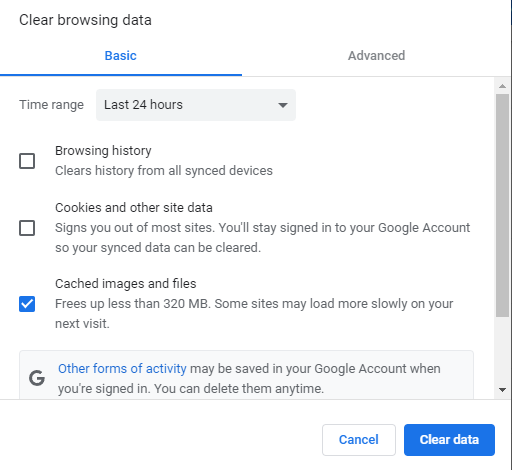Click the scrollbar track below the thumb
512x470 pixels.
tap(502, 350)
